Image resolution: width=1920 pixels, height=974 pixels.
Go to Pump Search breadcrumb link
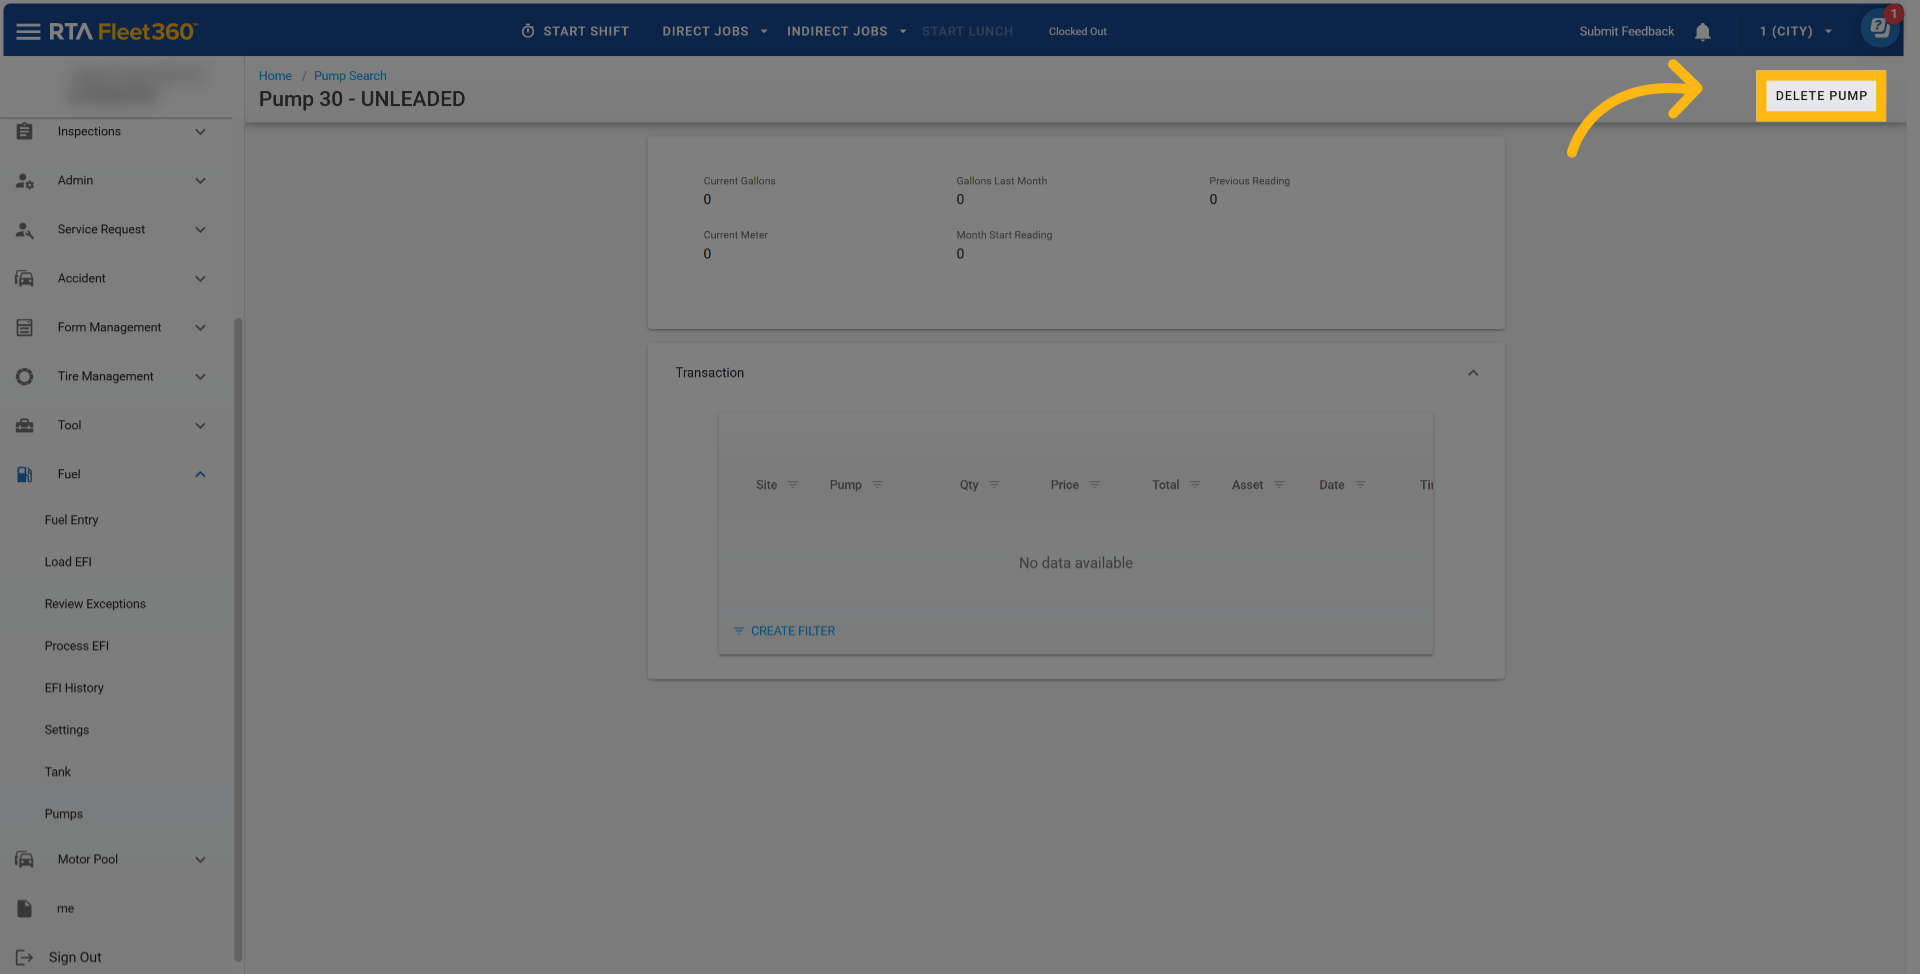point(350,76)
